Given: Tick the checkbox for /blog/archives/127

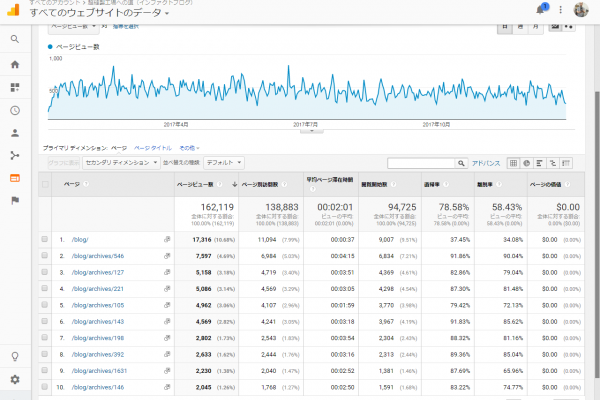Looking at the screenshot, I should click(45, 272).
